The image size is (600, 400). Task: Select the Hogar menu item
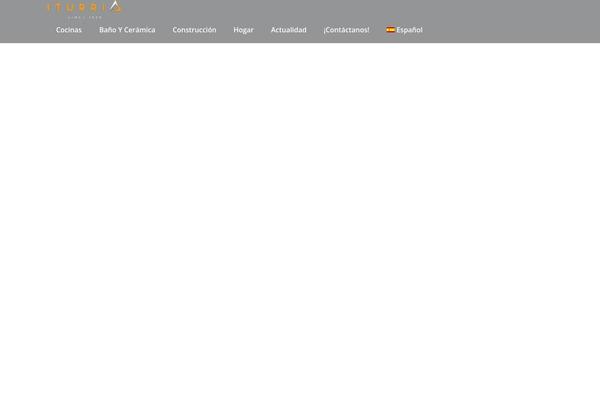point(243,30)
